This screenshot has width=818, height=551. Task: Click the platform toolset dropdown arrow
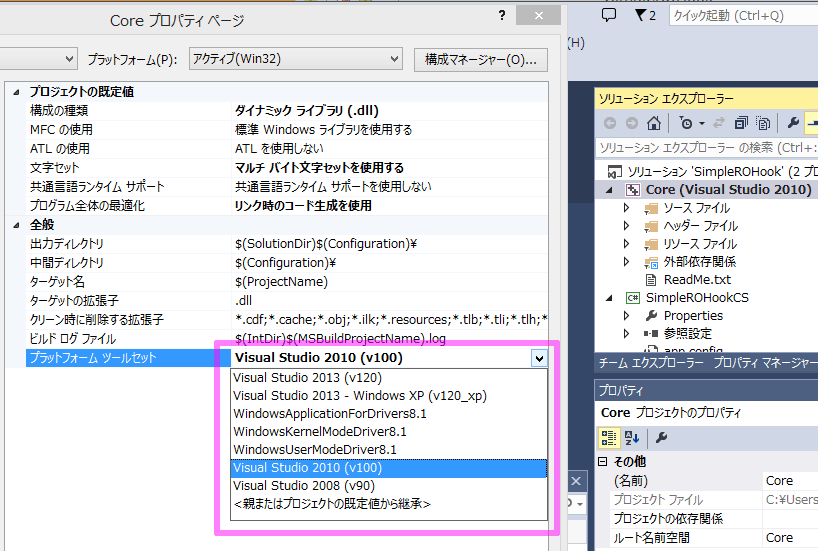tap(539, 358)
